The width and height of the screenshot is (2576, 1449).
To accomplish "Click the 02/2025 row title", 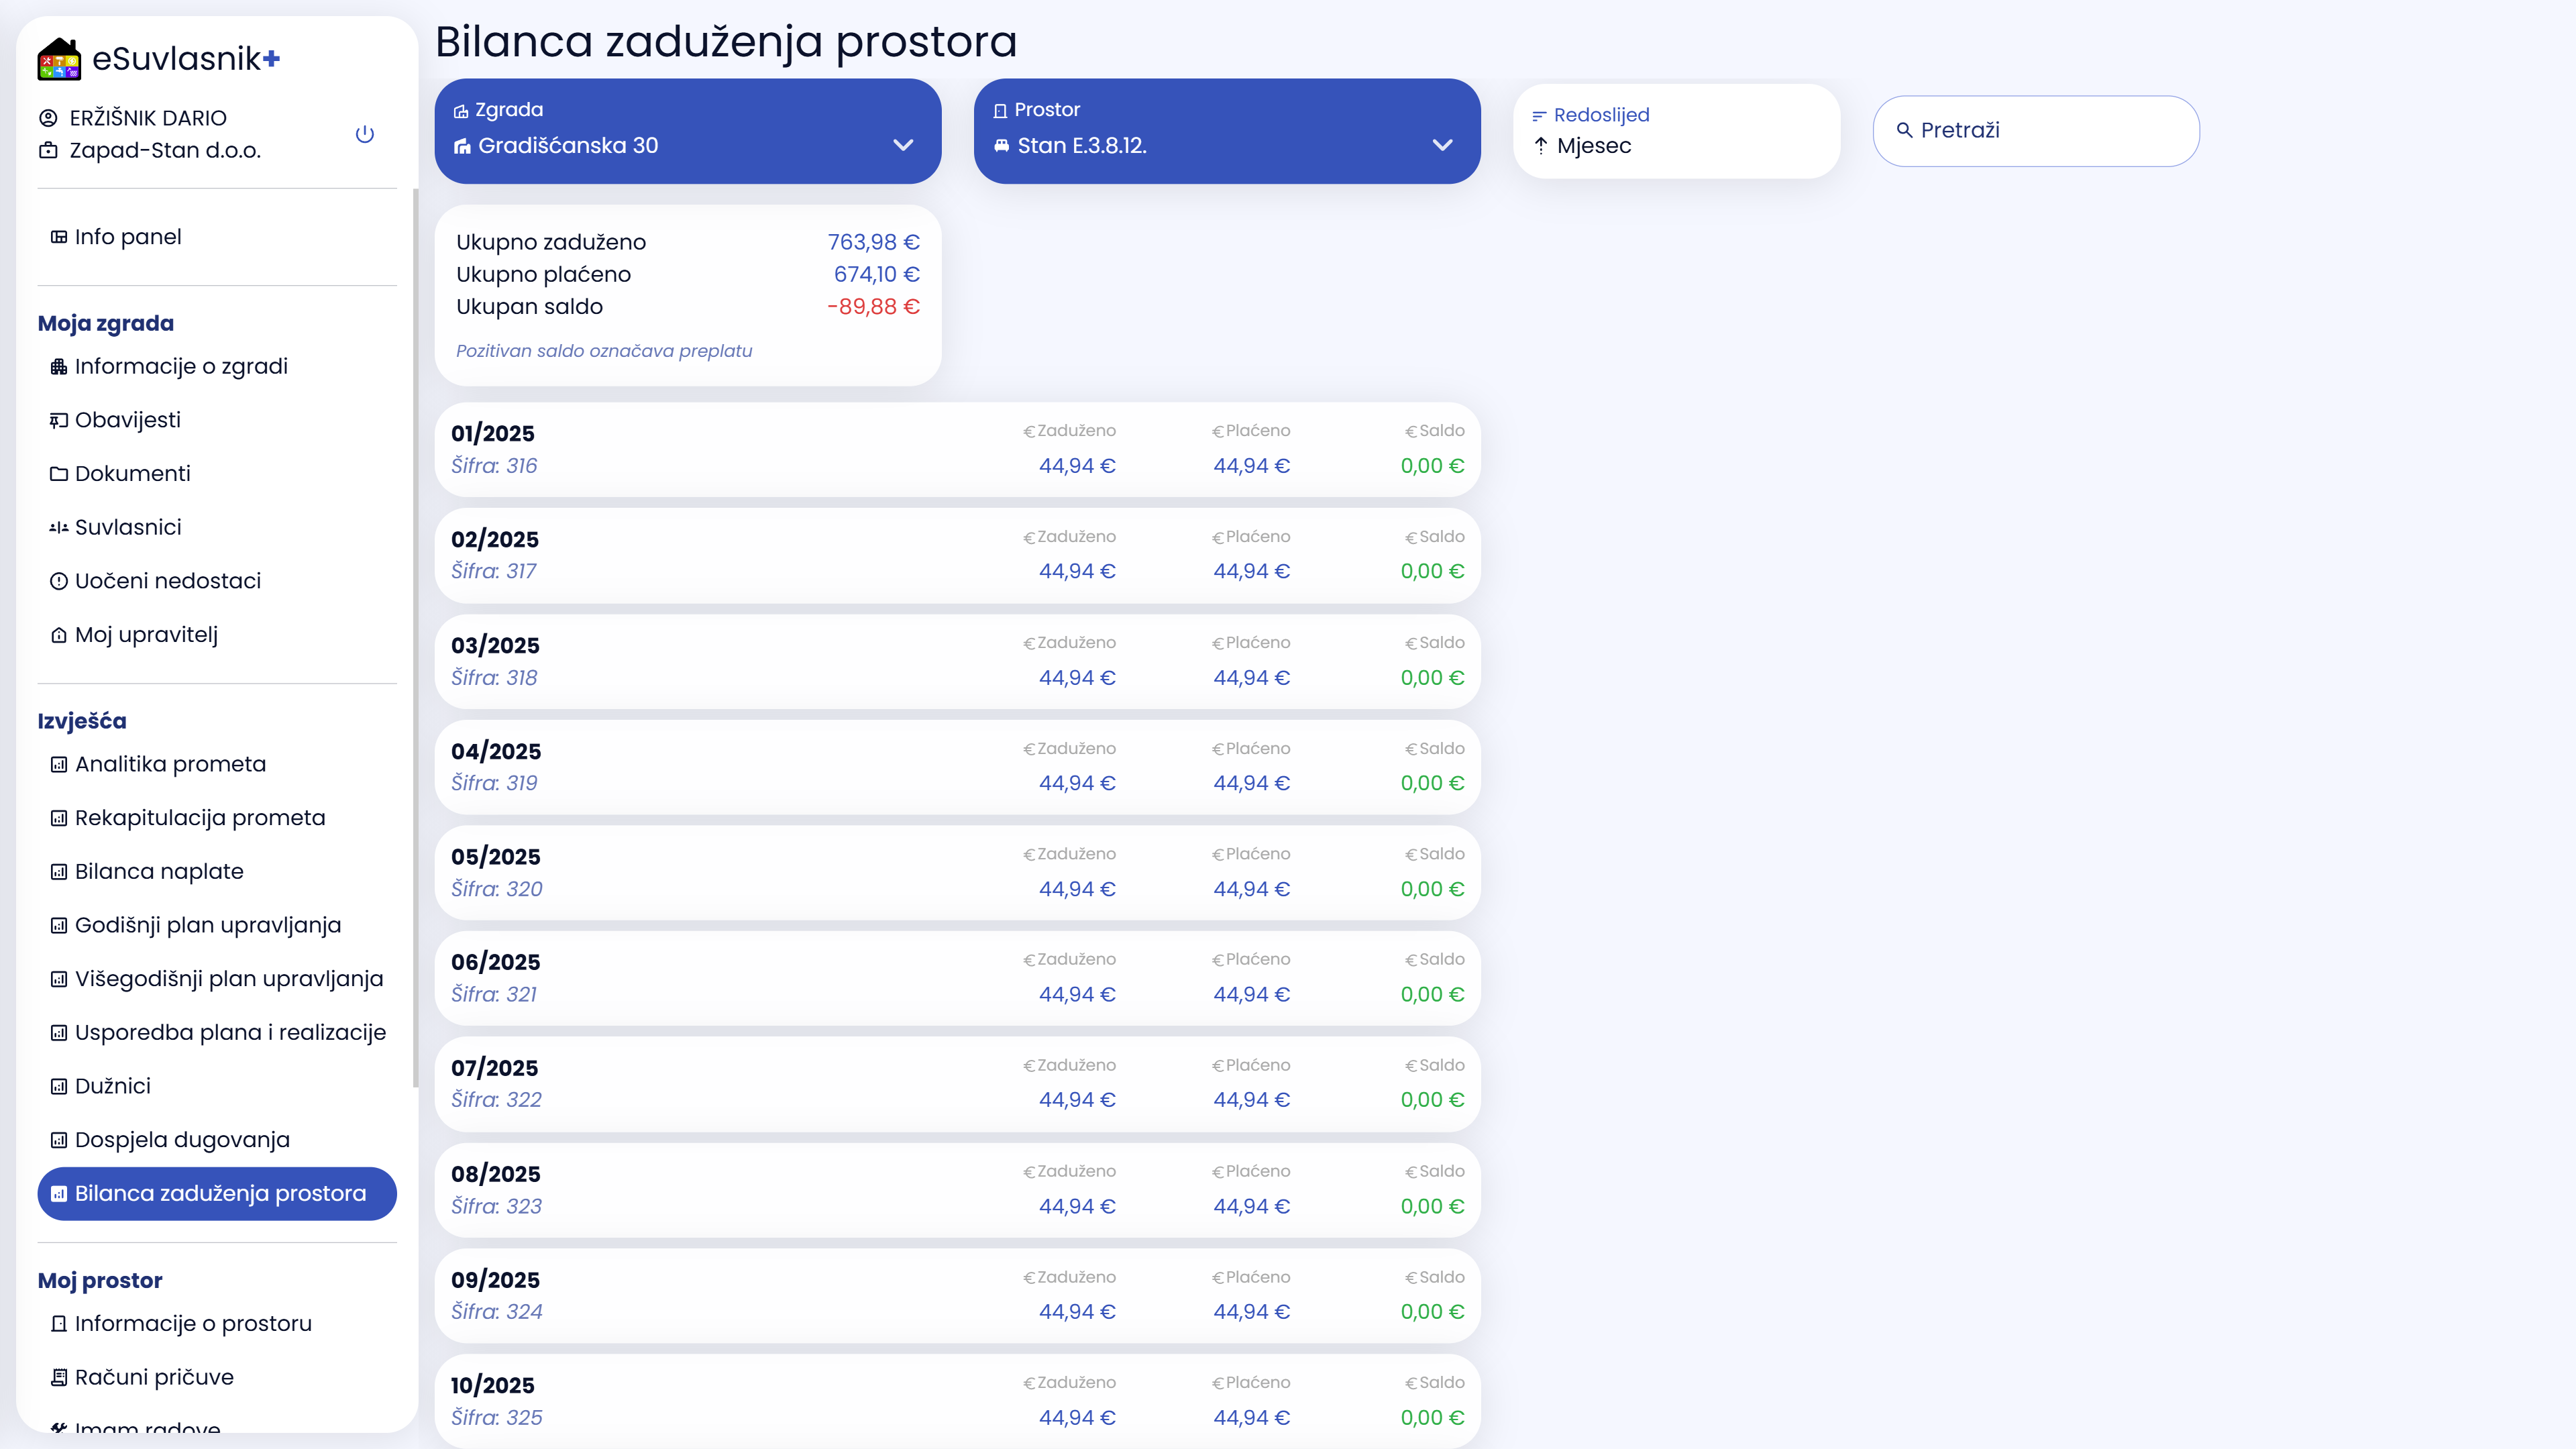I will pyautogui.click(x=495, y=540).
